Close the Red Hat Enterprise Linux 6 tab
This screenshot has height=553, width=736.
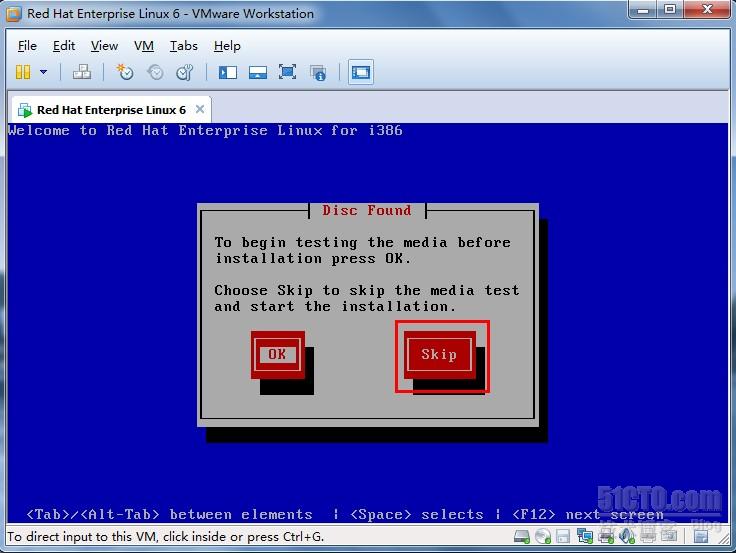point(200,109)
